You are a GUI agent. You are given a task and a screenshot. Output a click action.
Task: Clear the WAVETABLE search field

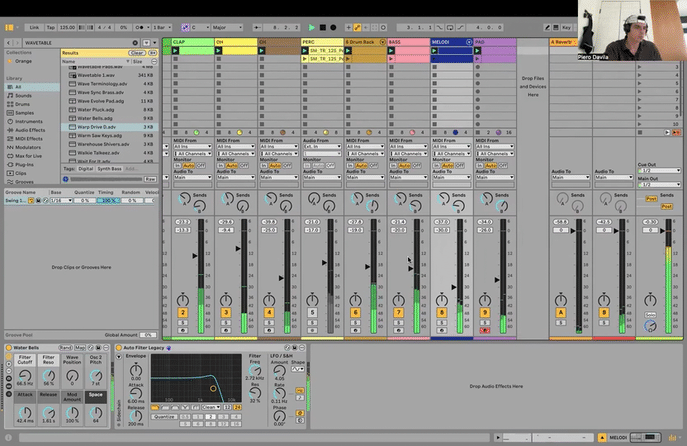tap(135, 43)
